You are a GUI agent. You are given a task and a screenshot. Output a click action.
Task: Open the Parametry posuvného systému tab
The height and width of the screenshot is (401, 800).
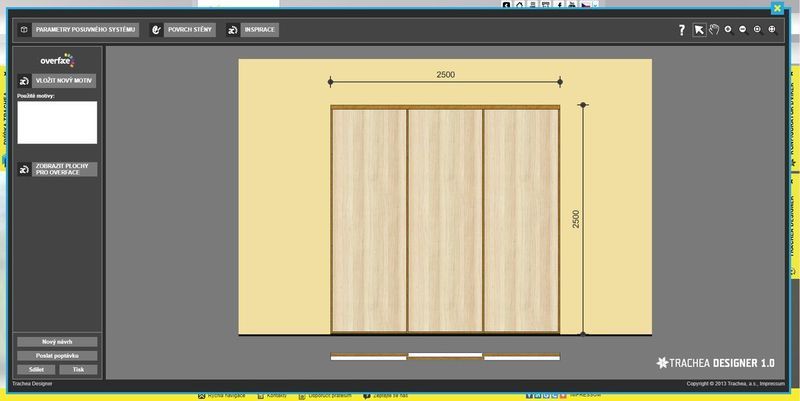coord(77,30)
